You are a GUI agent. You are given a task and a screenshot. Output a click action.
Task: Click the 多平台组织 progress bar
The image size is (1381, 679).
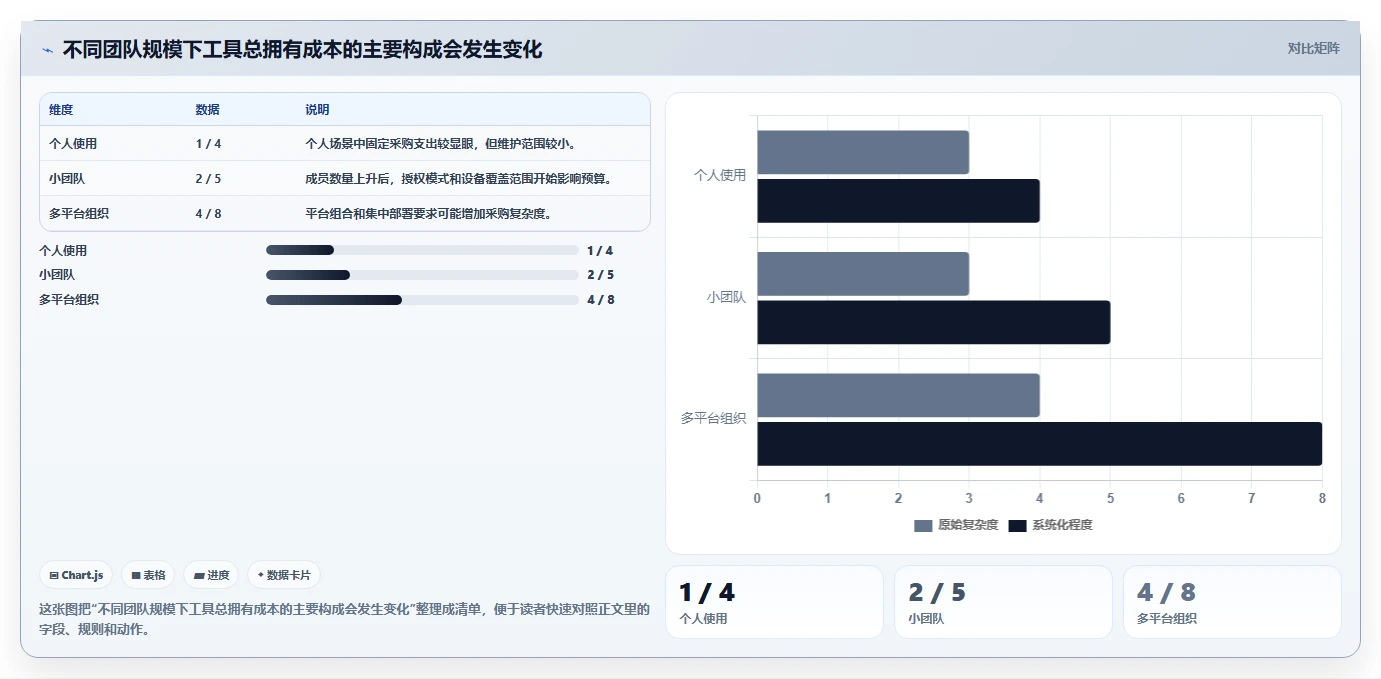click(x=422, y=299)
